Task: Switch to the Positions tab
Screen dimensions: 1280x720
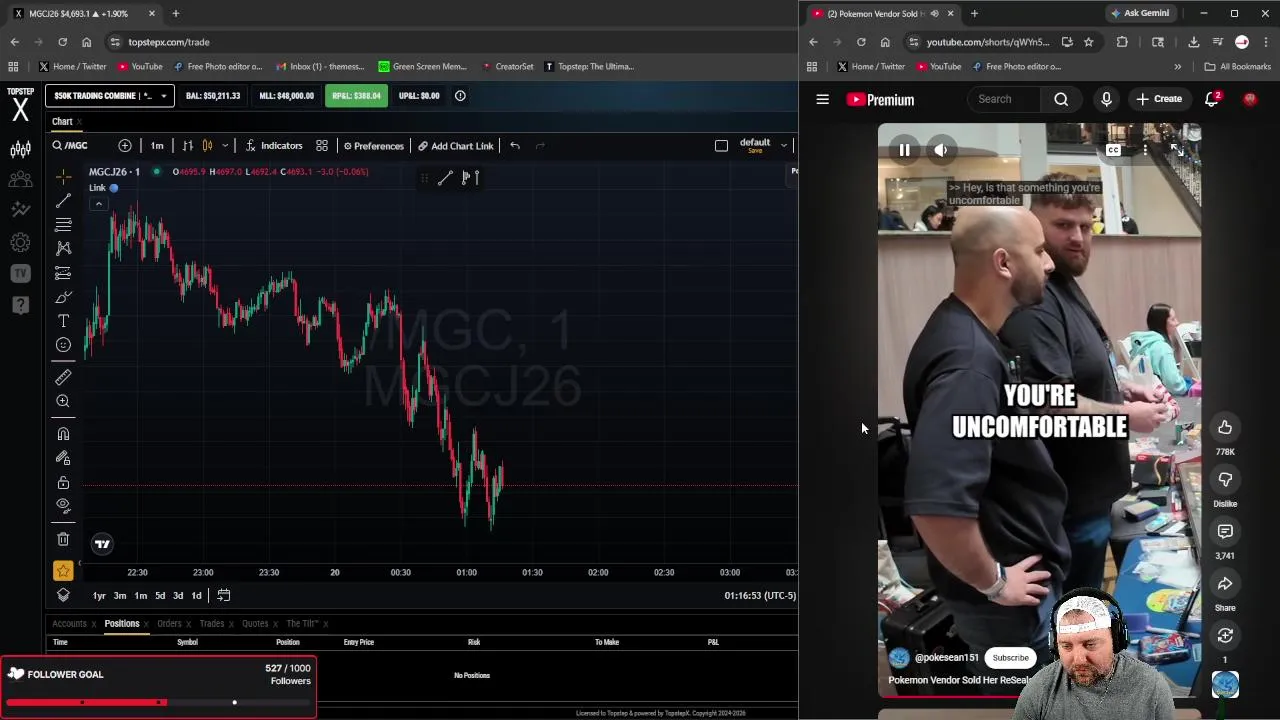Action: coord(122,624)
